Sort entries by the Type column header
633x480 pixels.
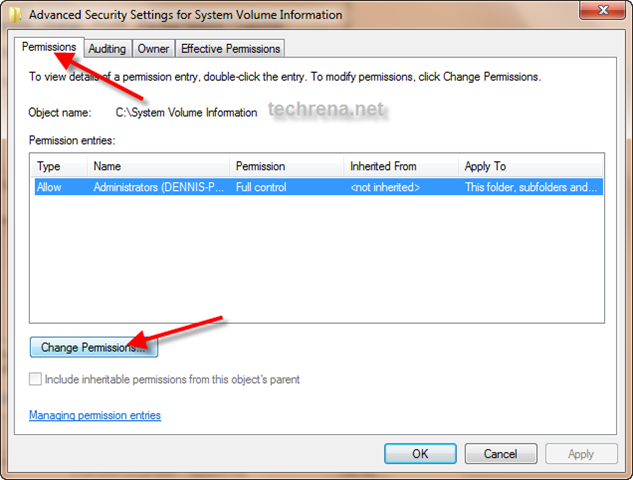(x=58, y=166)
